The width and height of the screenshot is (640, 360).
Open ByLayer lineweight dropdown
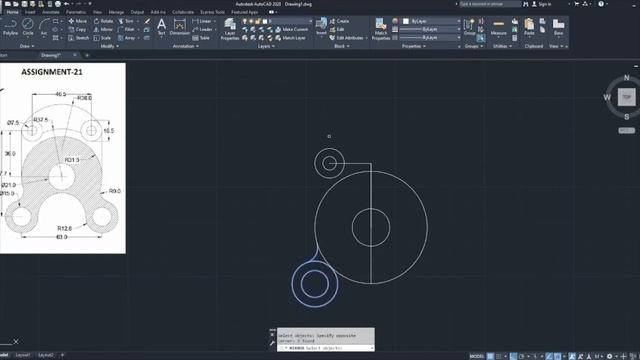430,29
